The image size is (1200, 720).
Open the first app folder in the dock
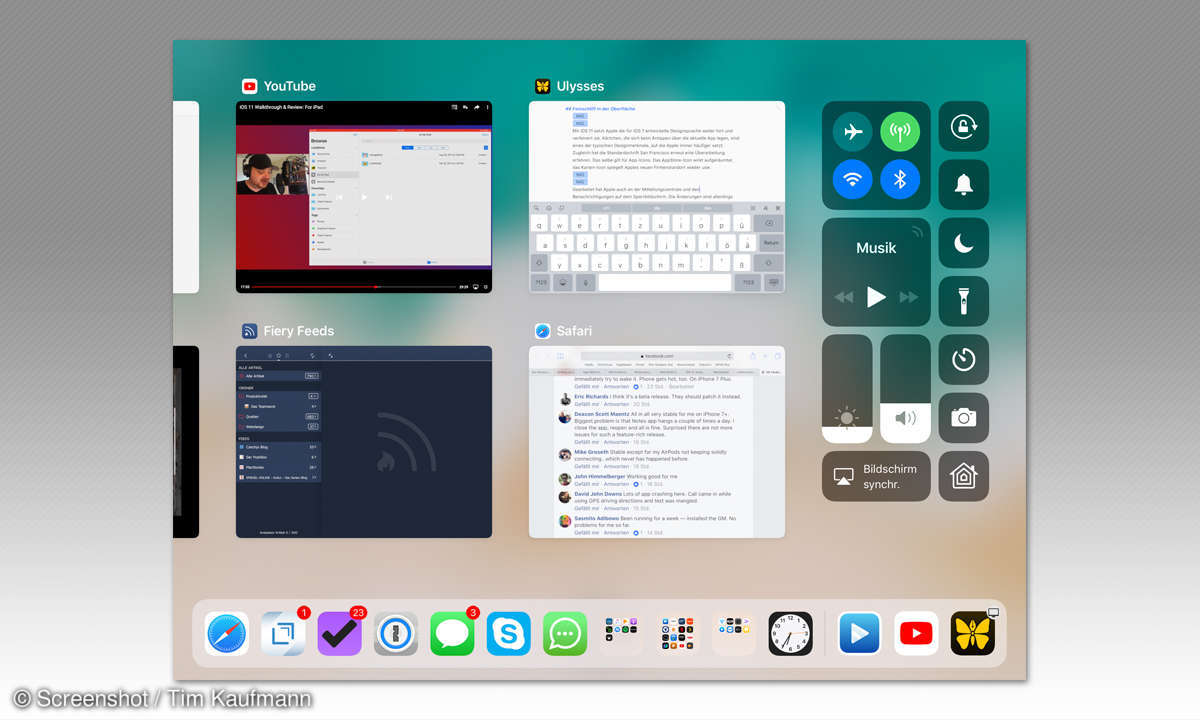(622, 634)
